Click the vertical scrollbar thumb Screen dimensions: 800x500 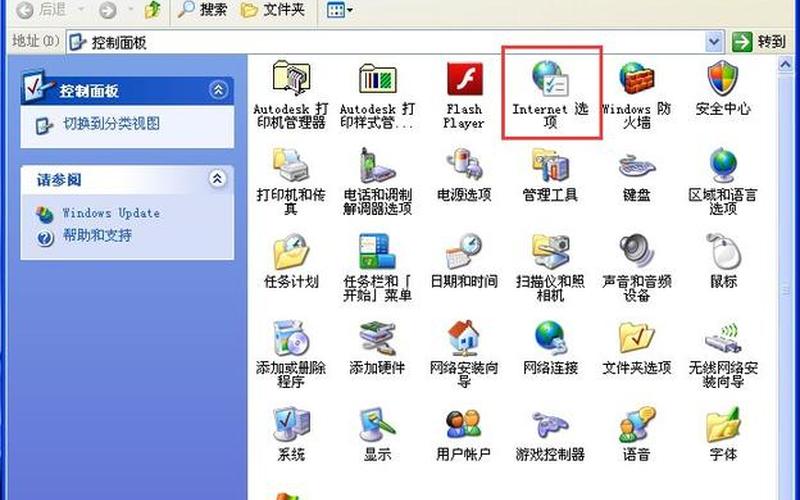pos(786,290)
